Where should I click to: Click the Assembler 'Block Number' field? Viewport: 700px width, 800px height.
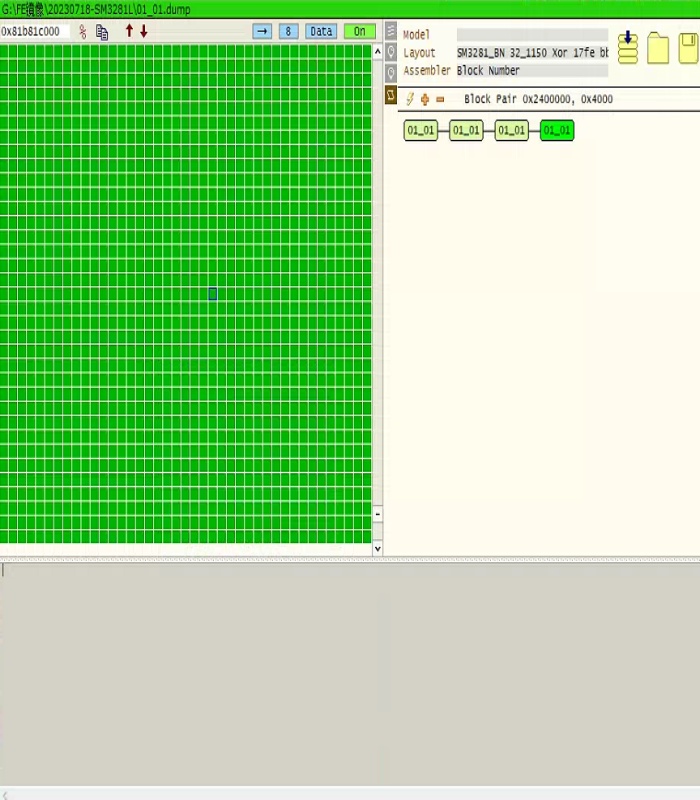coord(532,70)
